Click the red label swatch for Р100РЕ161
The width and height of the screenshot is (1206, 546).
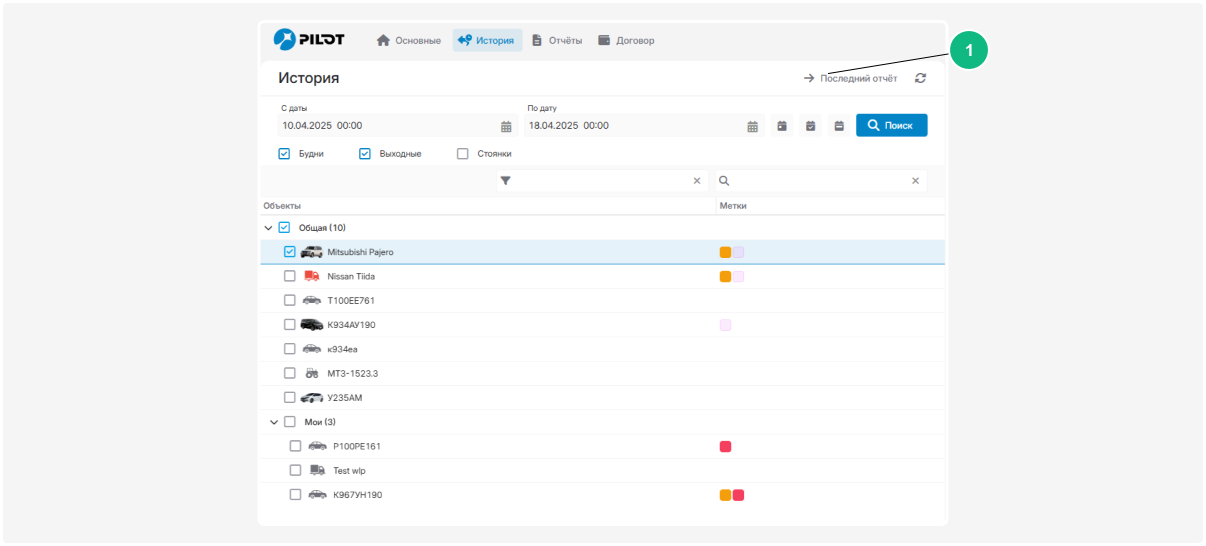coord(725,446)
